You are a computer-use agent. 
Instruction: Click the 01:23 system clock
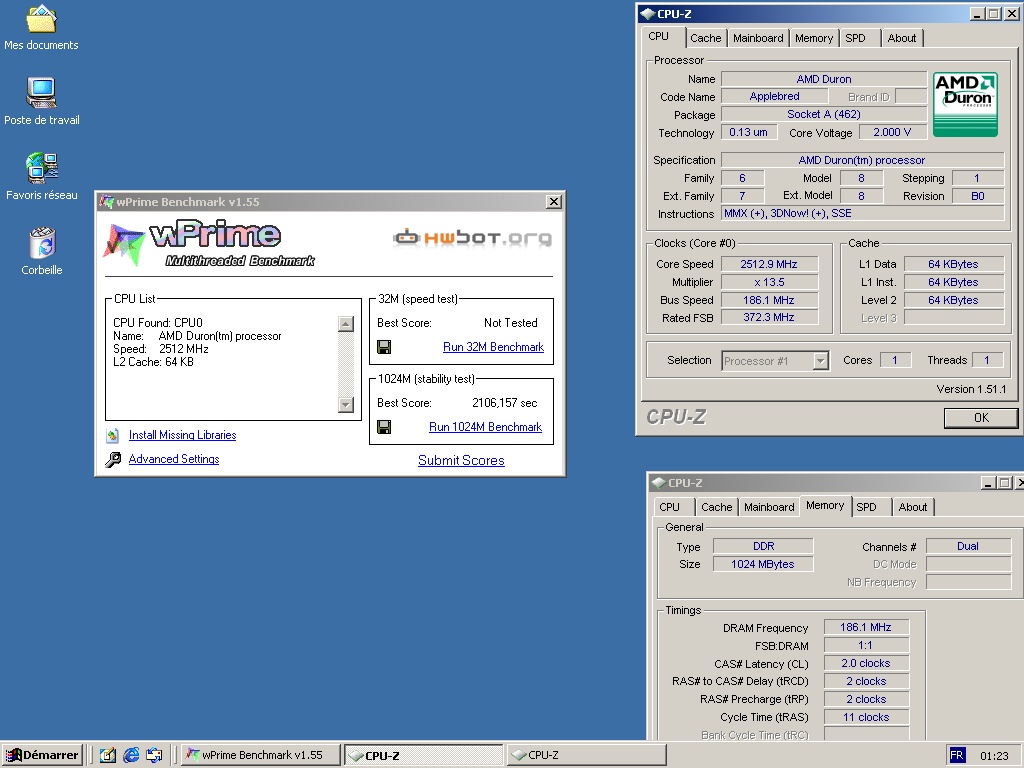click(994, 756)
